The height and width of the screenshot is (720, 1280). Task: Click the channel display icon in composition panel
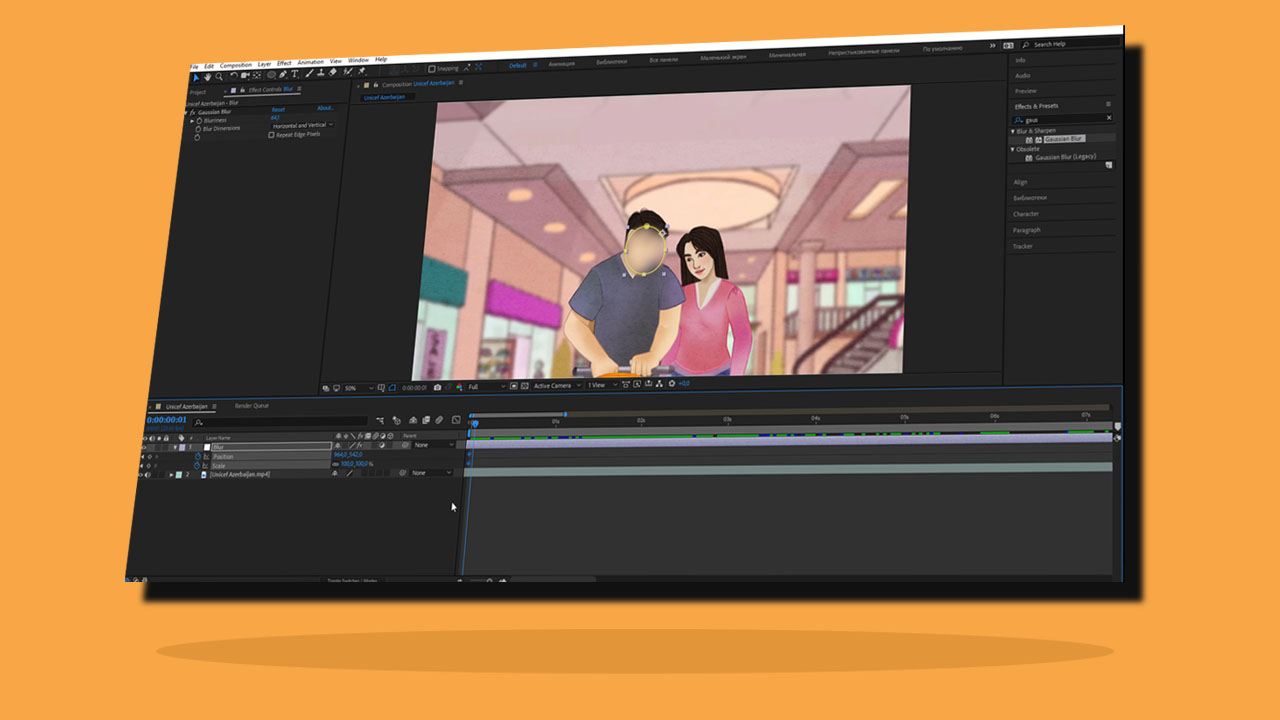[458, 386]
